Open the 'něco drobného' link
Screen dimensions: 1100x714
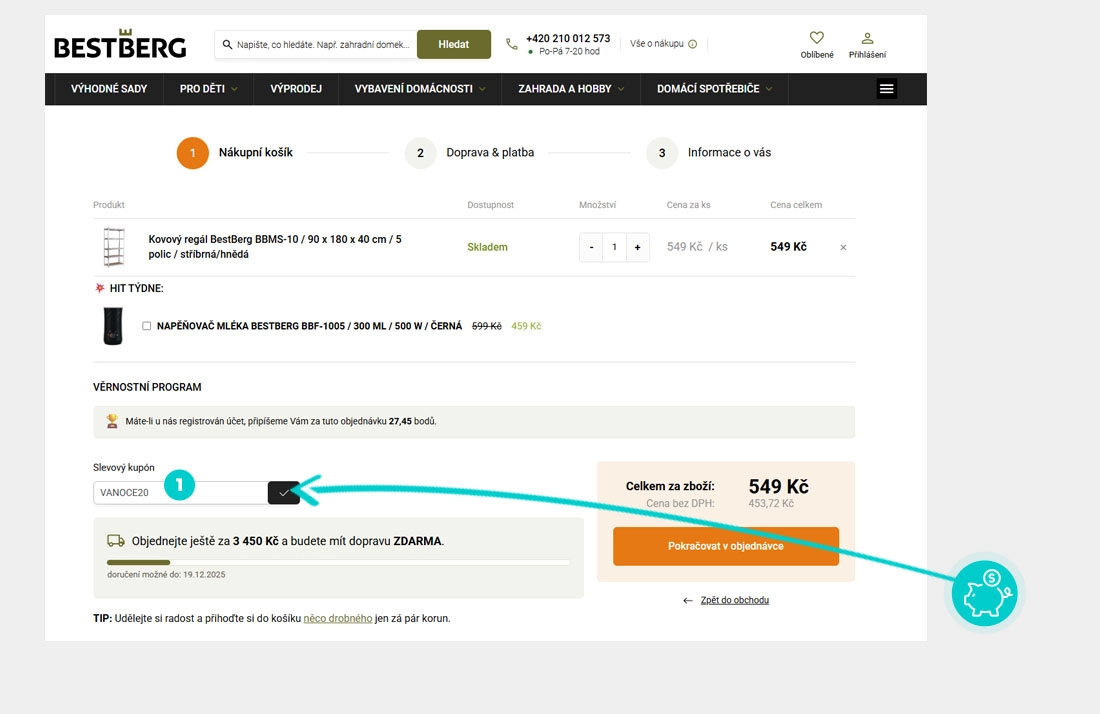(x=338, y=618)
